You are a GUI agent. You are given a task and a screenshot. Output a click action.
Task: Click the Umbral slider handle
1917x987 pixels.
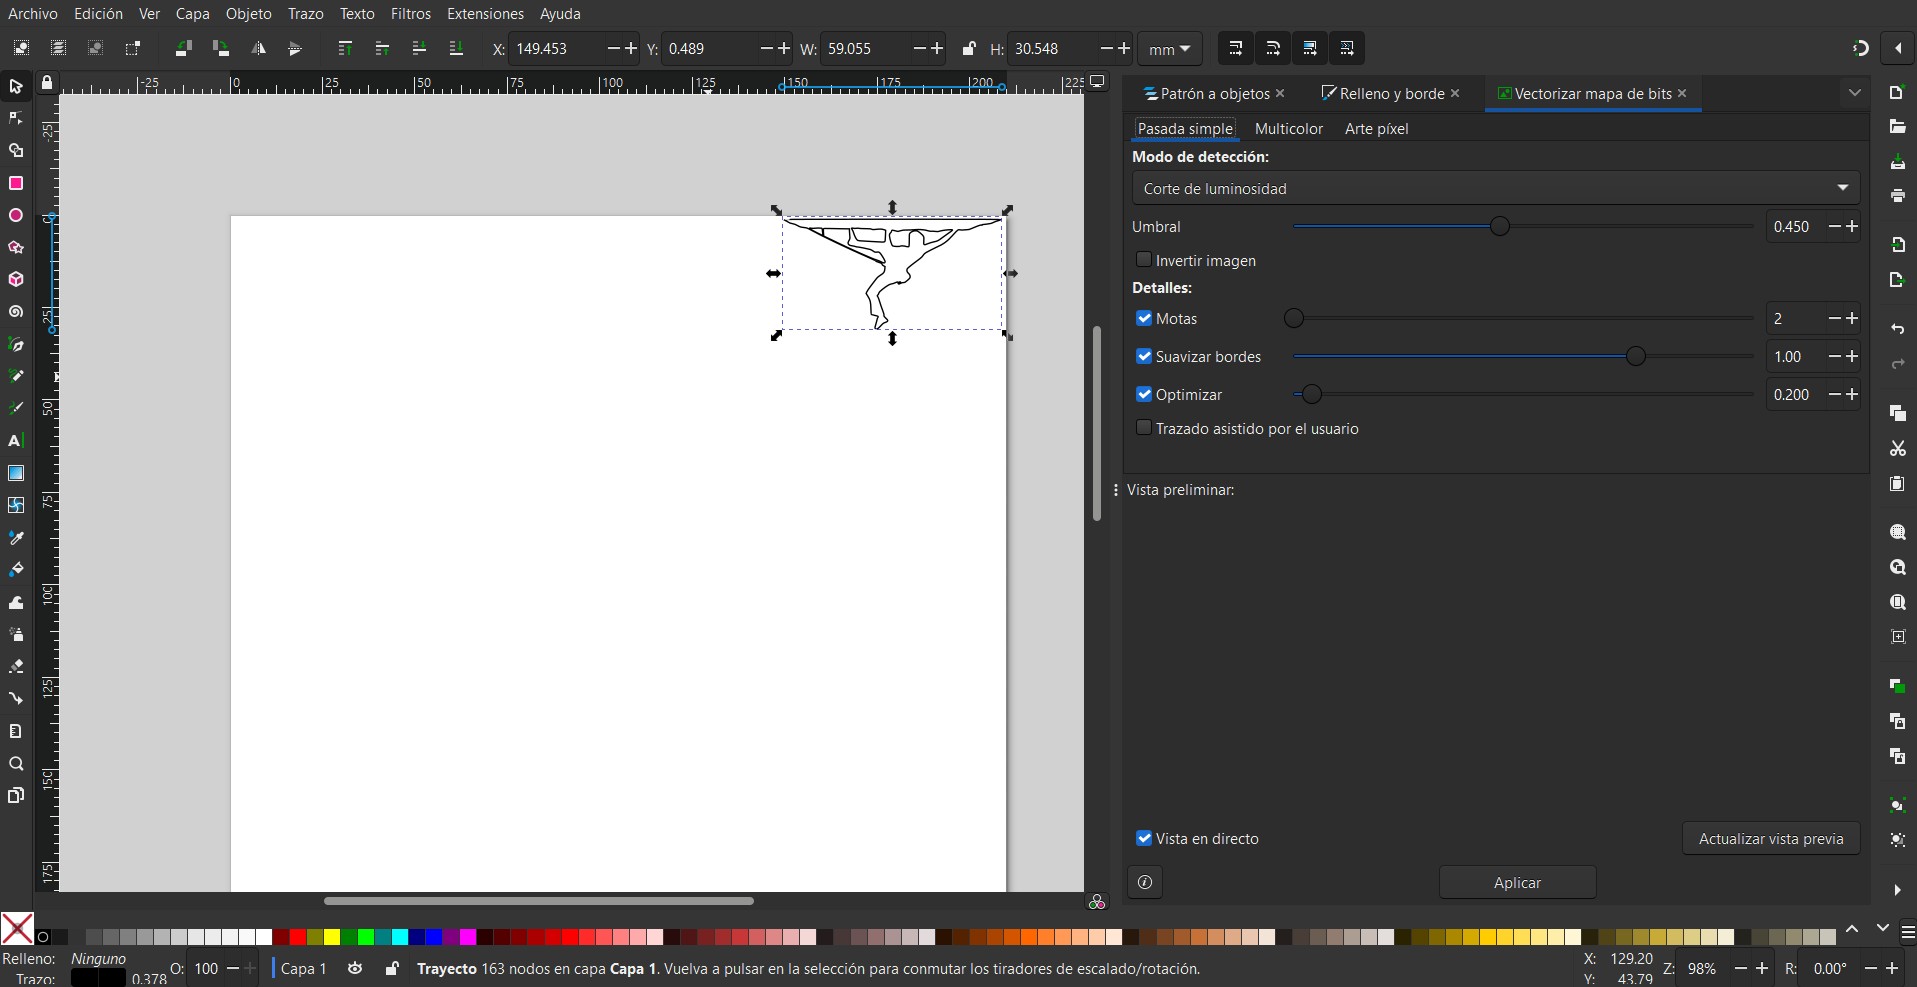(x=1499, y=226)
